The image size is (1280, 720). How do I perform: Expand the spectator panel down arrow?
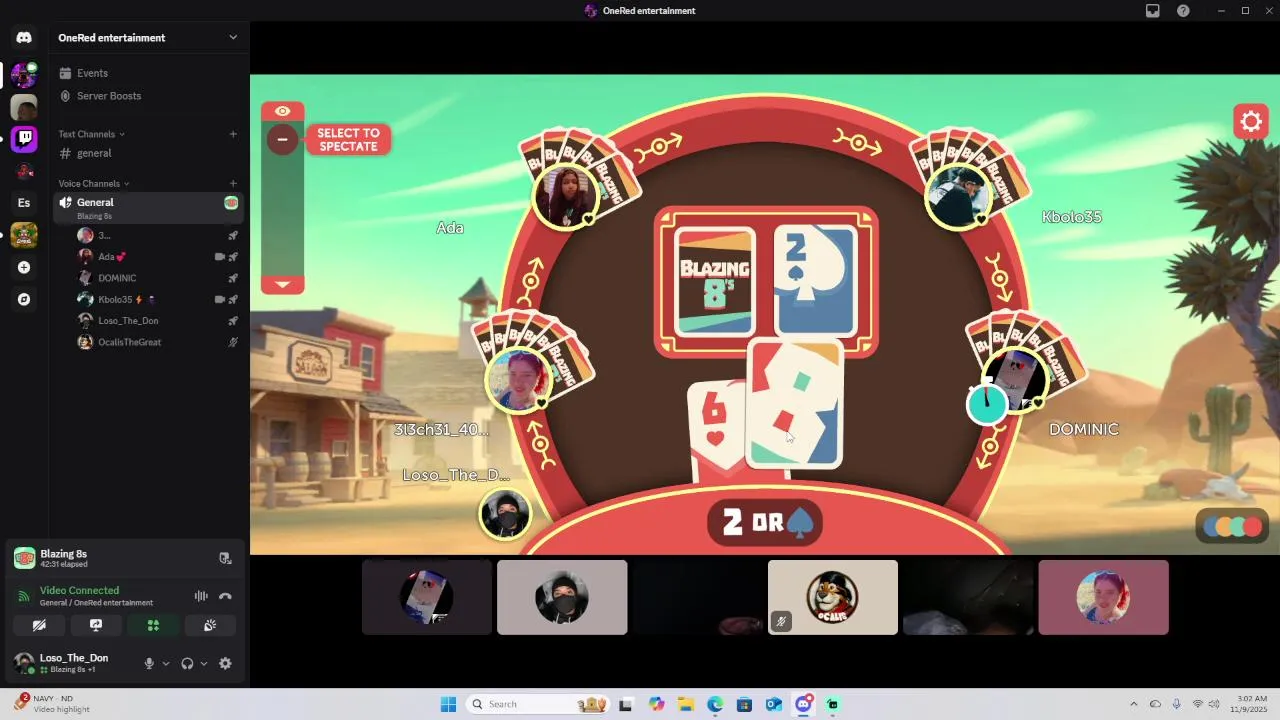click(282, 284)
